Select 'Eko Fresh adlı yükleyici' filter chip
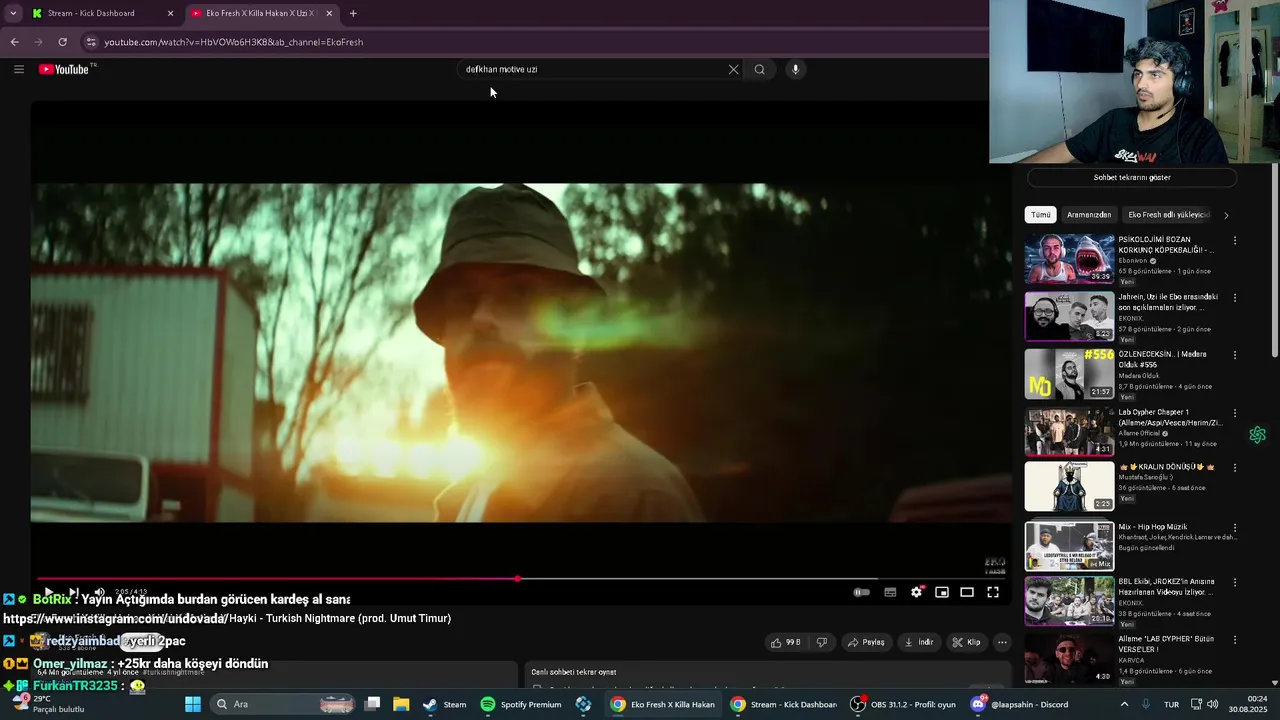The width and height of the screenshot is (1280, 720). (x=1169, y=215)
